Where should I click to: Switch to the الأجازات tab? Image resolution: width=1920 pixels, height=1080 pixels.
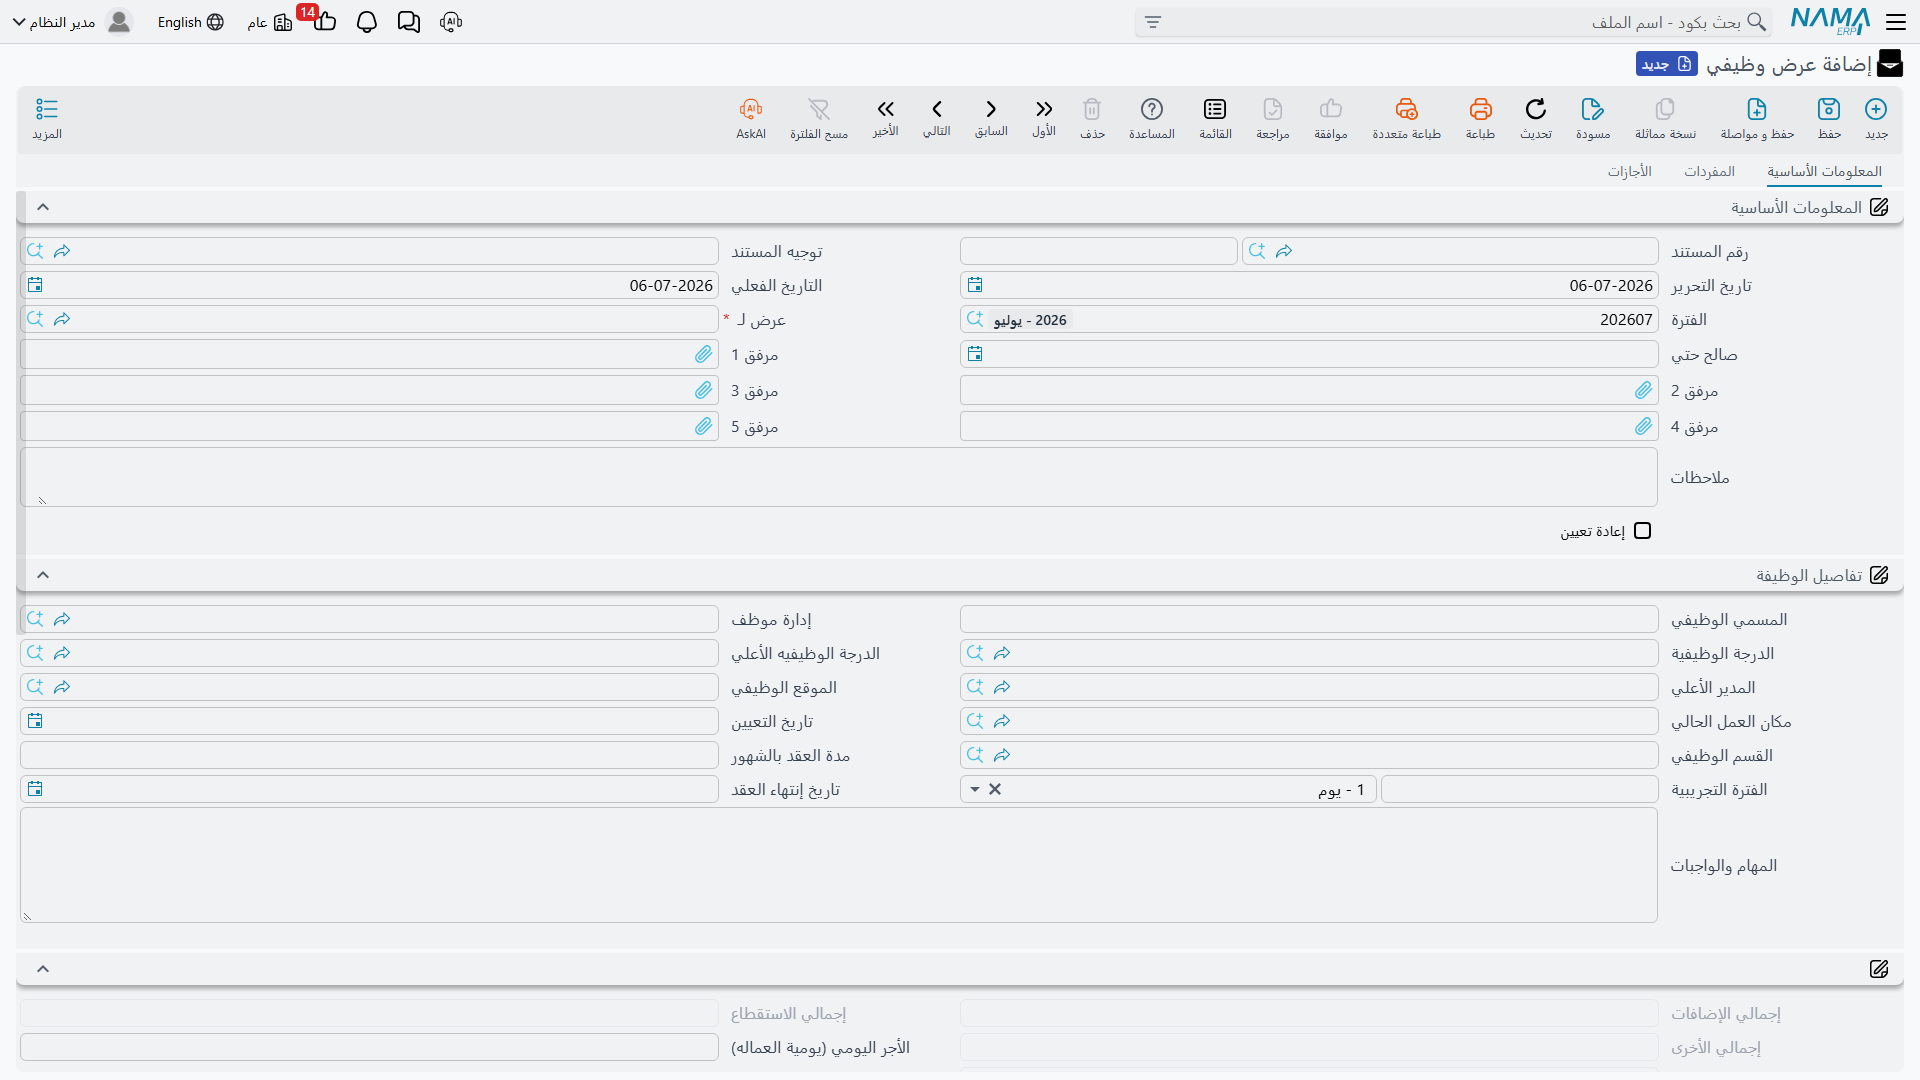click(x=1630, y=171)
